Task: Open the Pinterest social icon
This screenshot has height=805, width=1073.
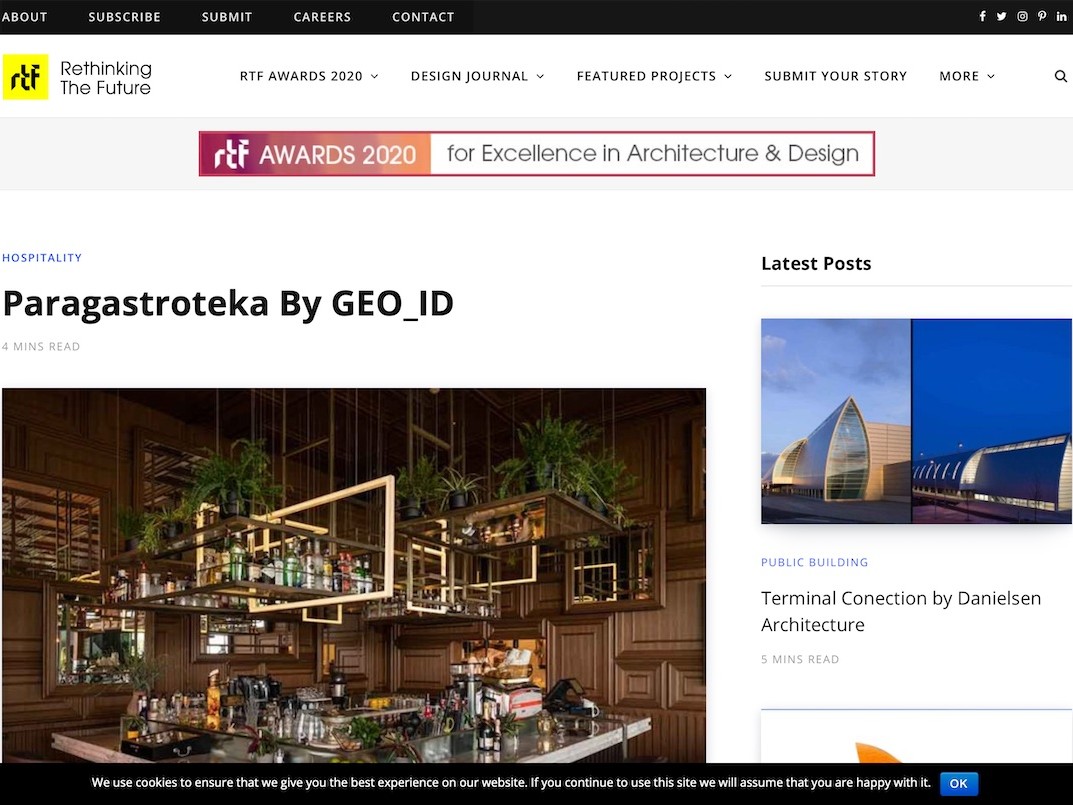Action: click(x=1042, y=16)
